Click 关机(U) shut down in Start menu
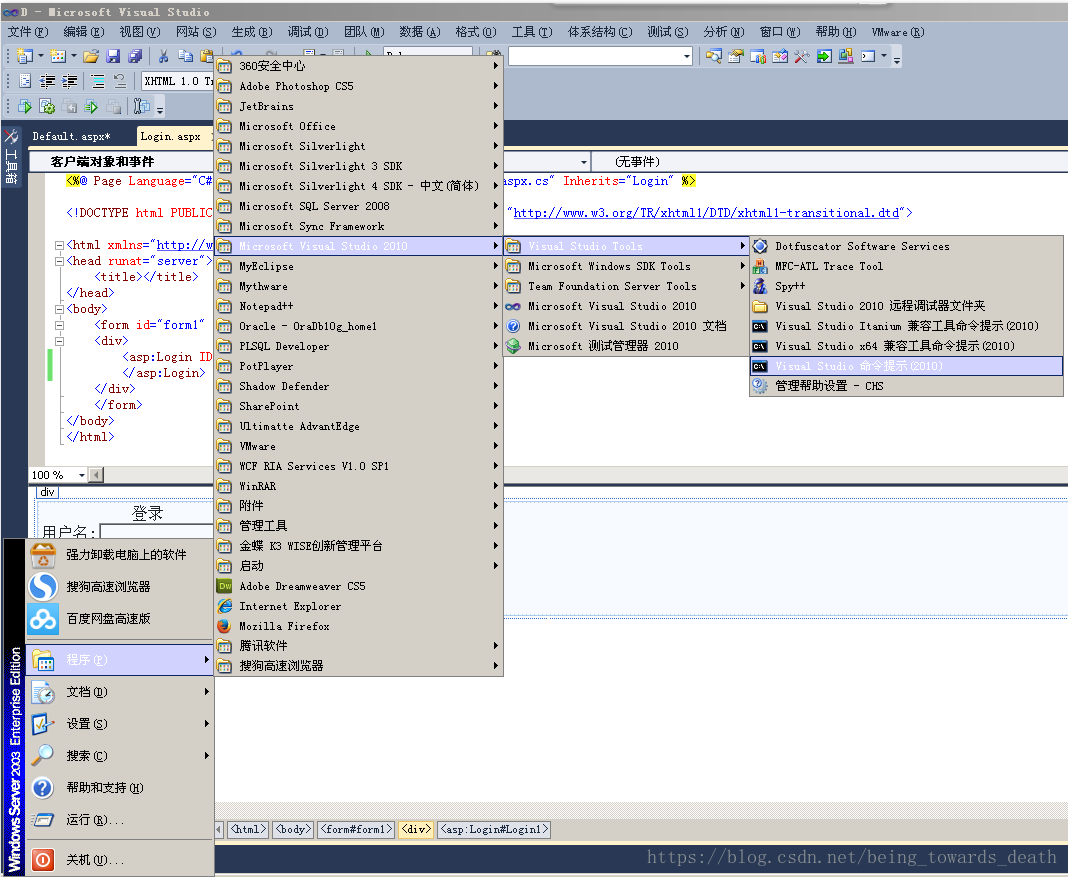 pyautogui.click(x=120, y=860)
